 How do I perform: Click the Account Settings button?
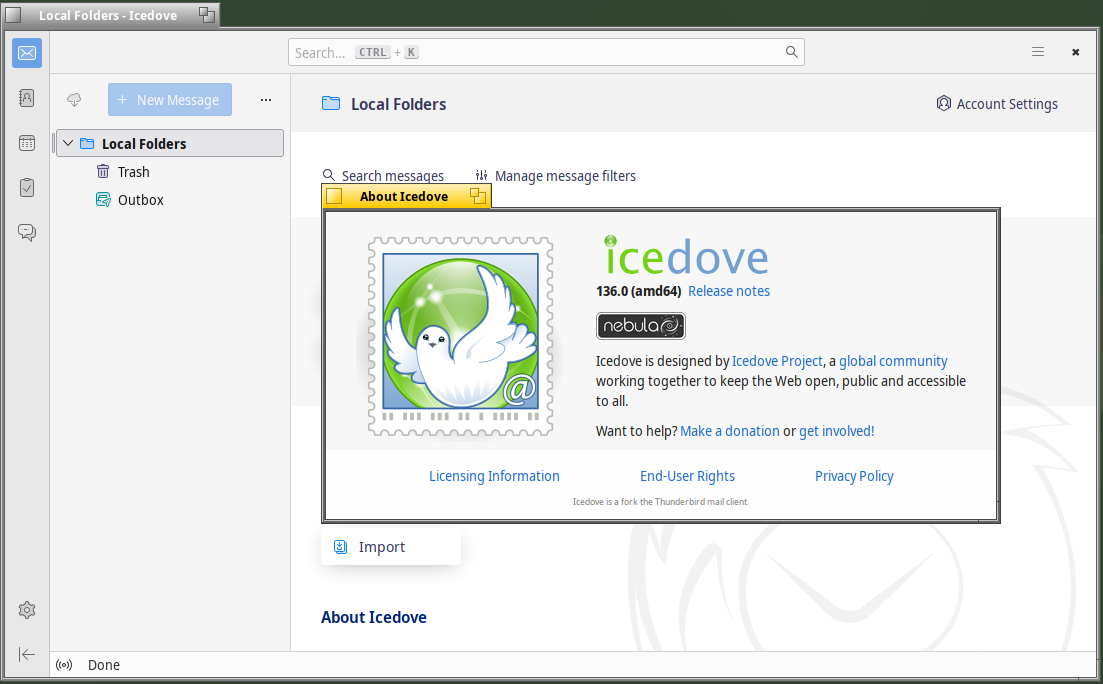click(997, 103)
